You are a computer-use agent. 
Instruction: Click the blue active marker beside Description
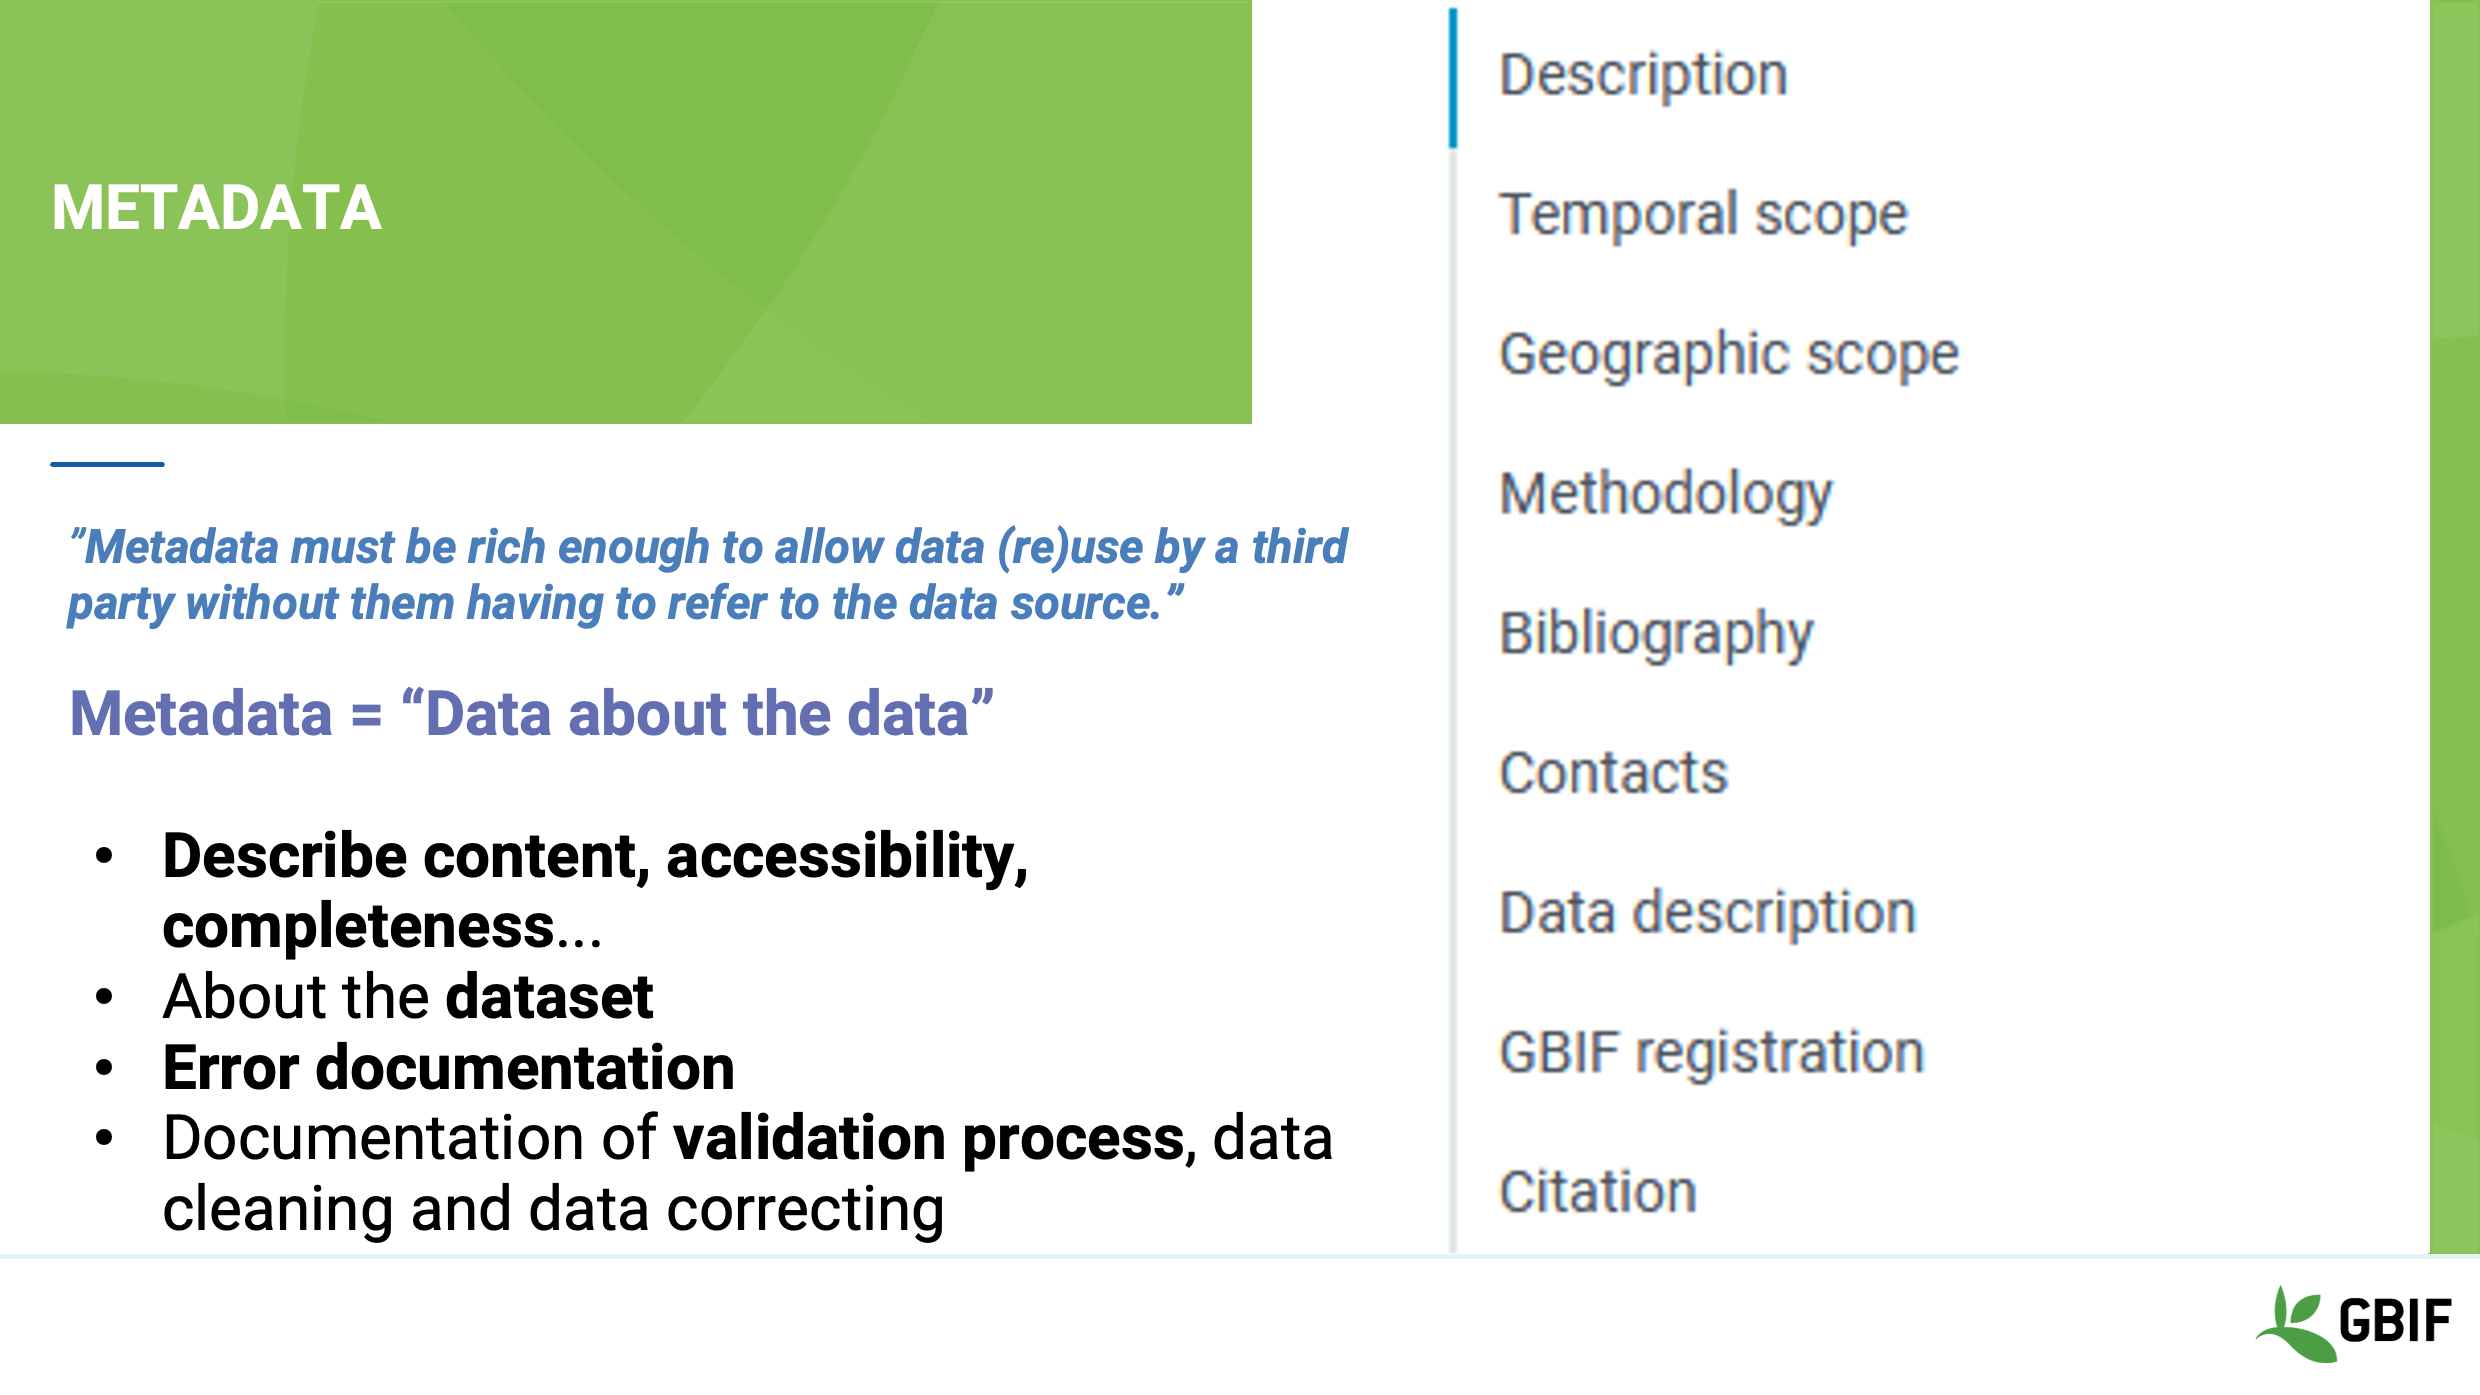tap(1453, 78)
